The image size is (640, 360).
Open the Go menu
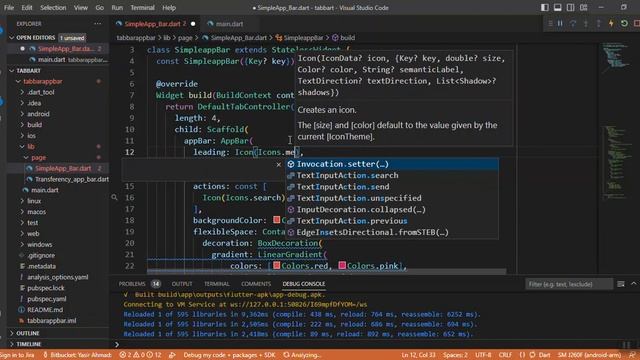point(99,7)
